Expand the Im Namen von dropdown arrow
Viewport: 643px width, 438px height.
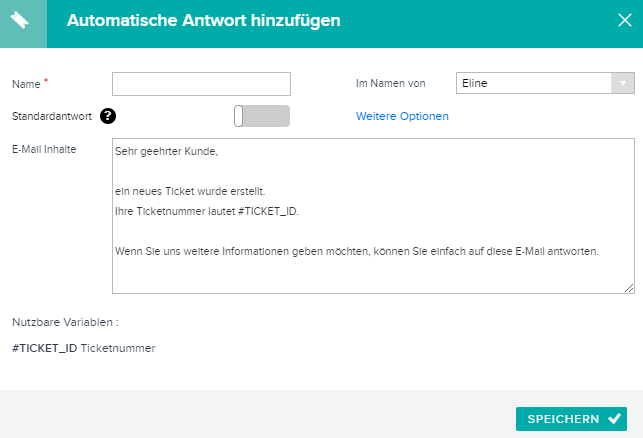622,83
